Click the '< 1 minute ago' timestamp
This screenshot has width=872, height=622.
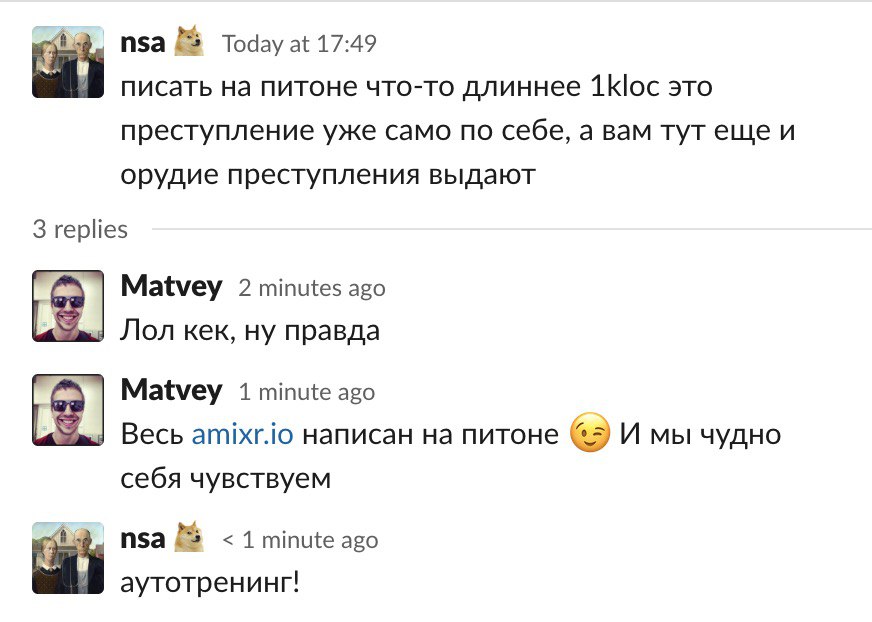pos(300,540)
